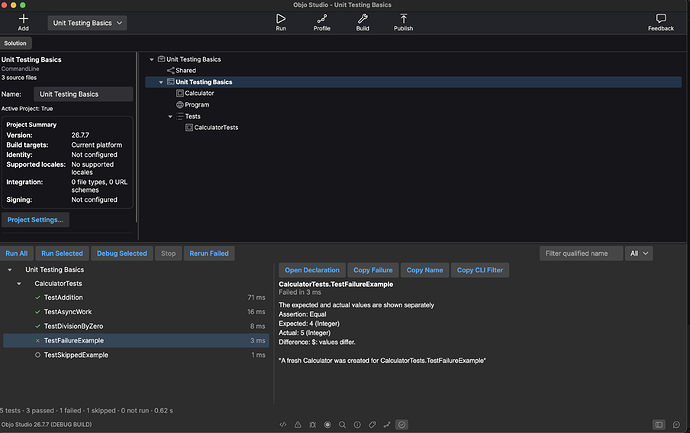Image resolution: width=690 pixels, height=433 pixels.
Task: Select TestAsyncWork test row
Action: point(136,312)
